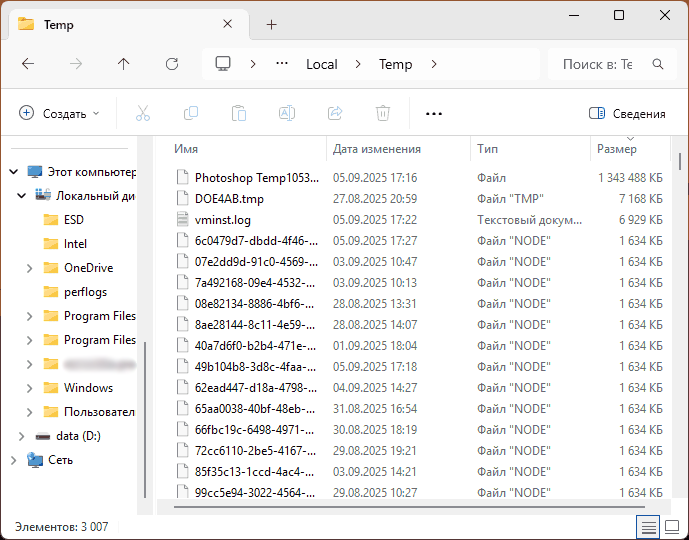Toggle the Сведения details pane
The width and height of the screenshot is (689, 540).
pos(627,114)
